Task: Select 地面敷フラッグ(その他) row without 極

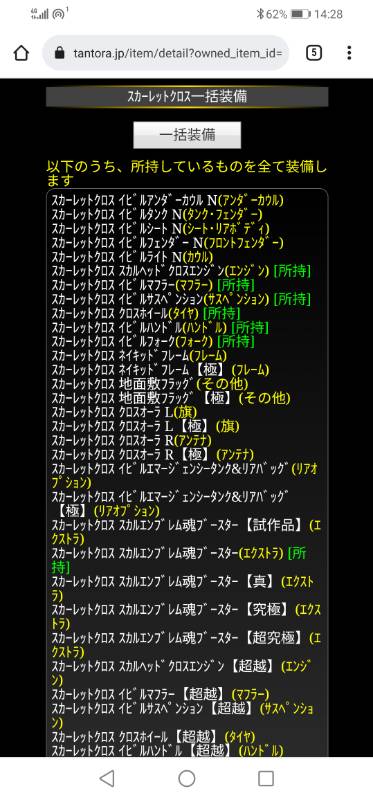Action: tap(150, 383)
